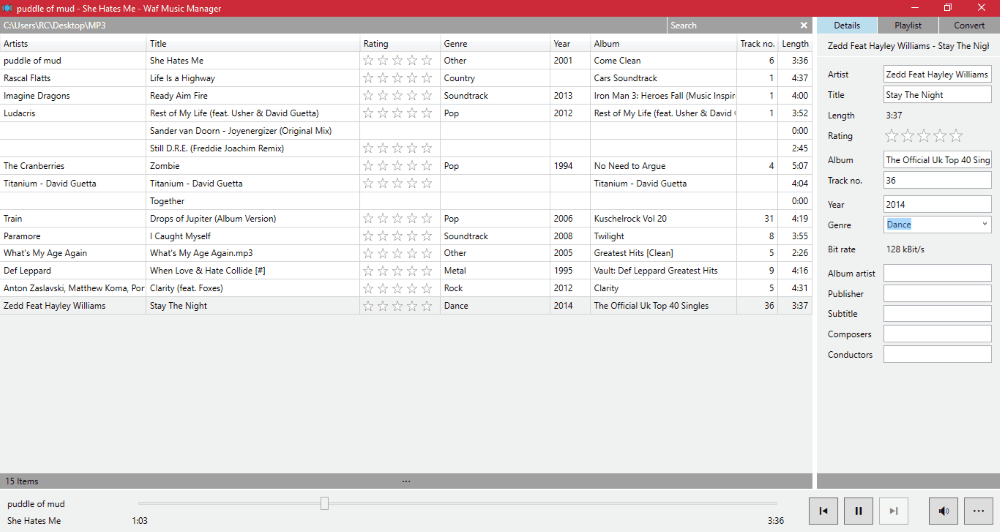Sort by the Title column header
This screenshot has width=1000, height=532.
pos(253,43)
